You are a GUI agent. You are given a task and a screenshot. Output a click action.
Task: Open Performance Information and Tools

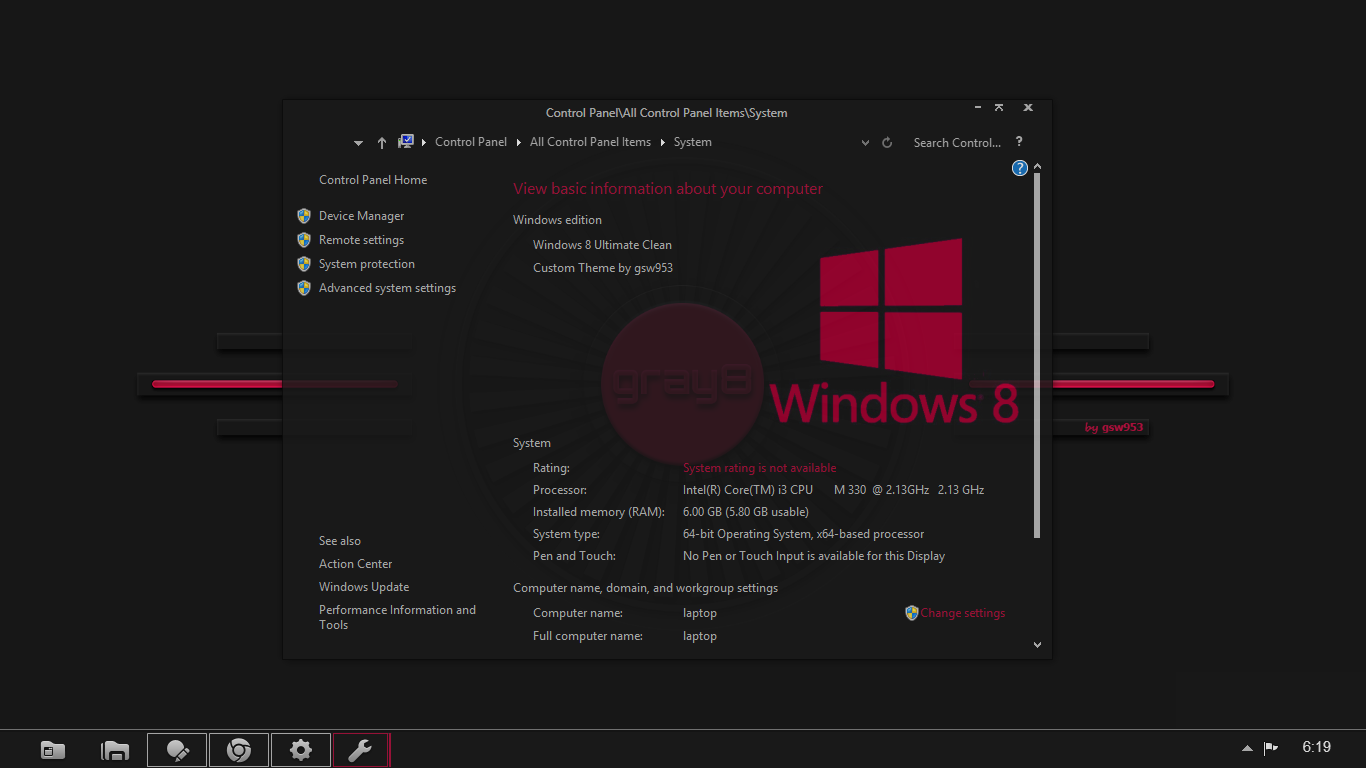tap(397, 617)
